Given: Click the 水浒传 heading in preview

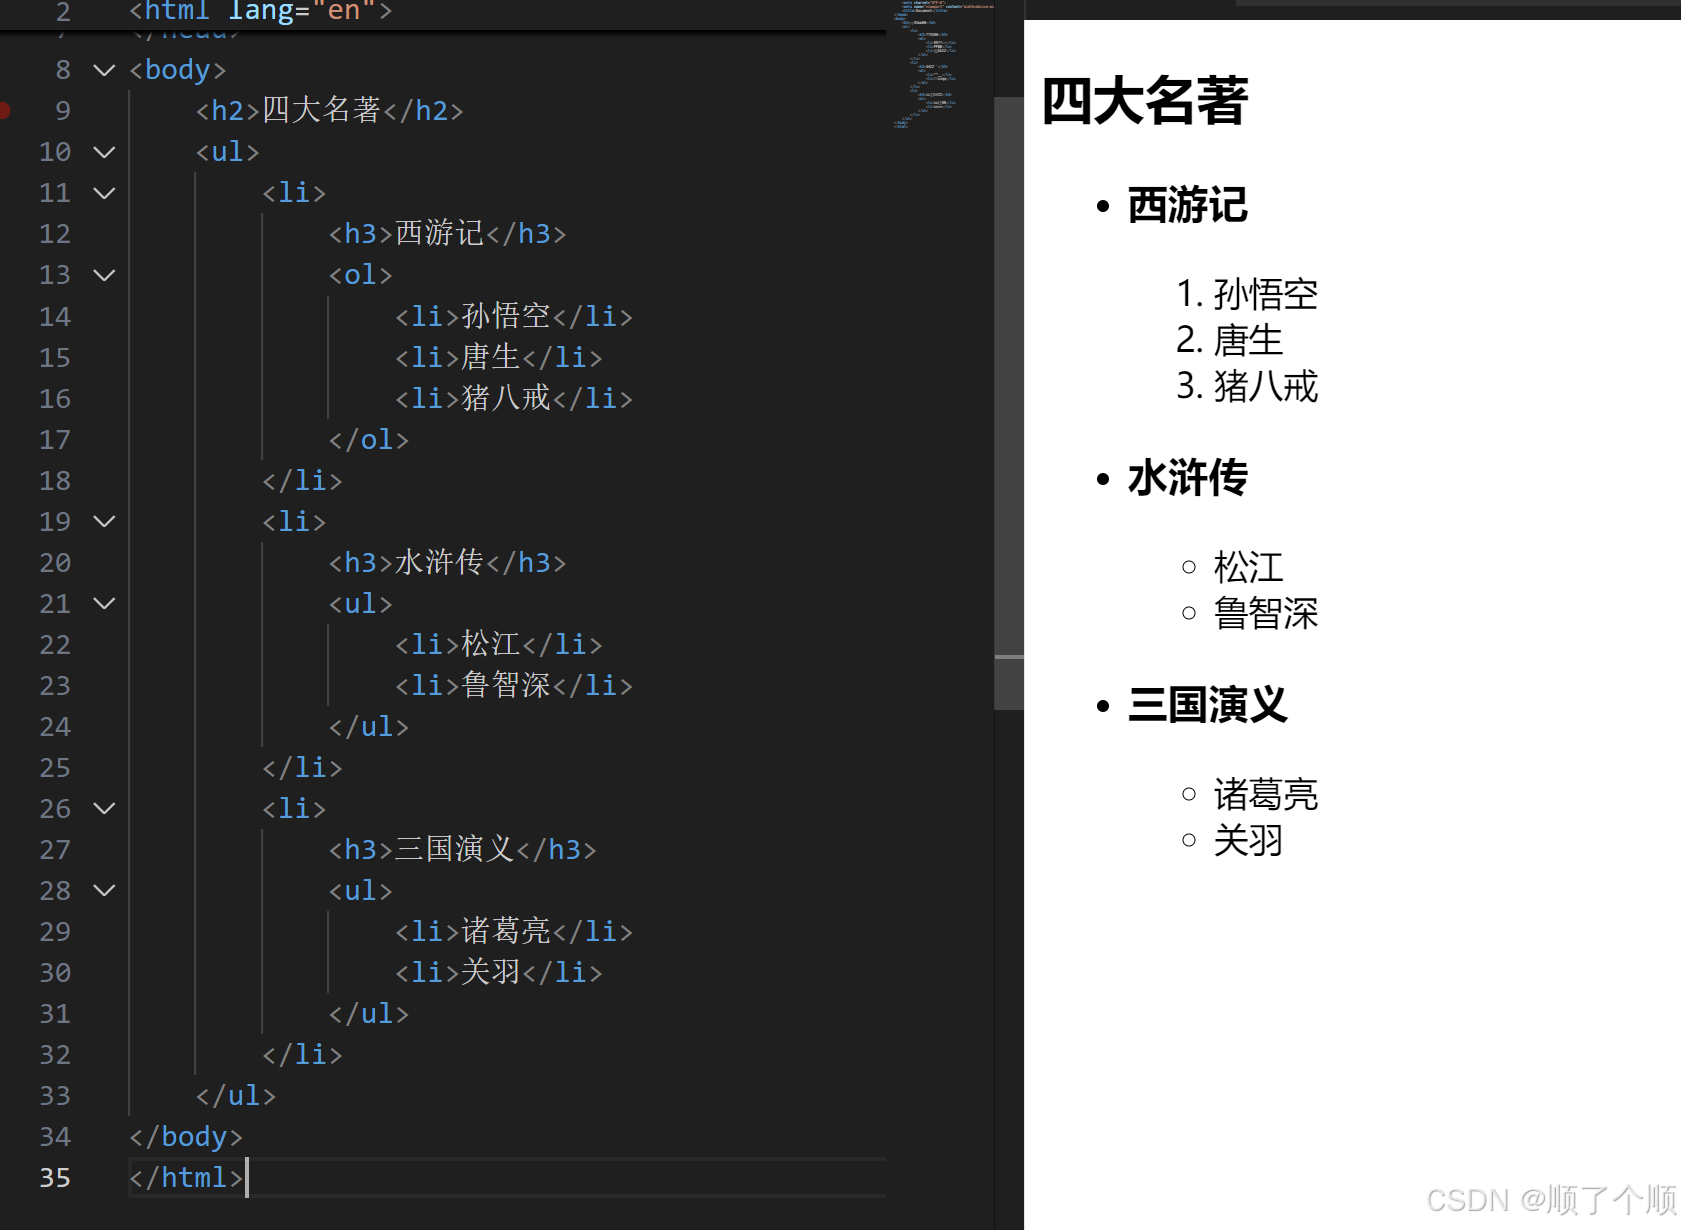Looking at the screenshot, I should pyautogui.click(x=1188, y=478).
